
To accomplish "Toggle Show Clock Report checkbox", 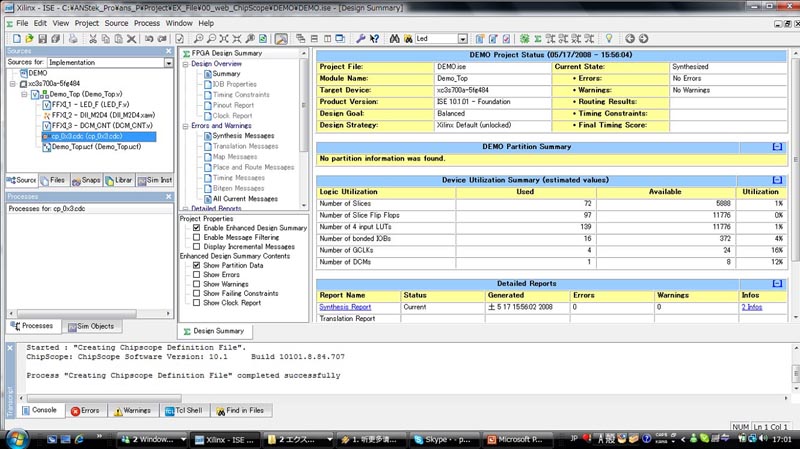I will point(196,303).
